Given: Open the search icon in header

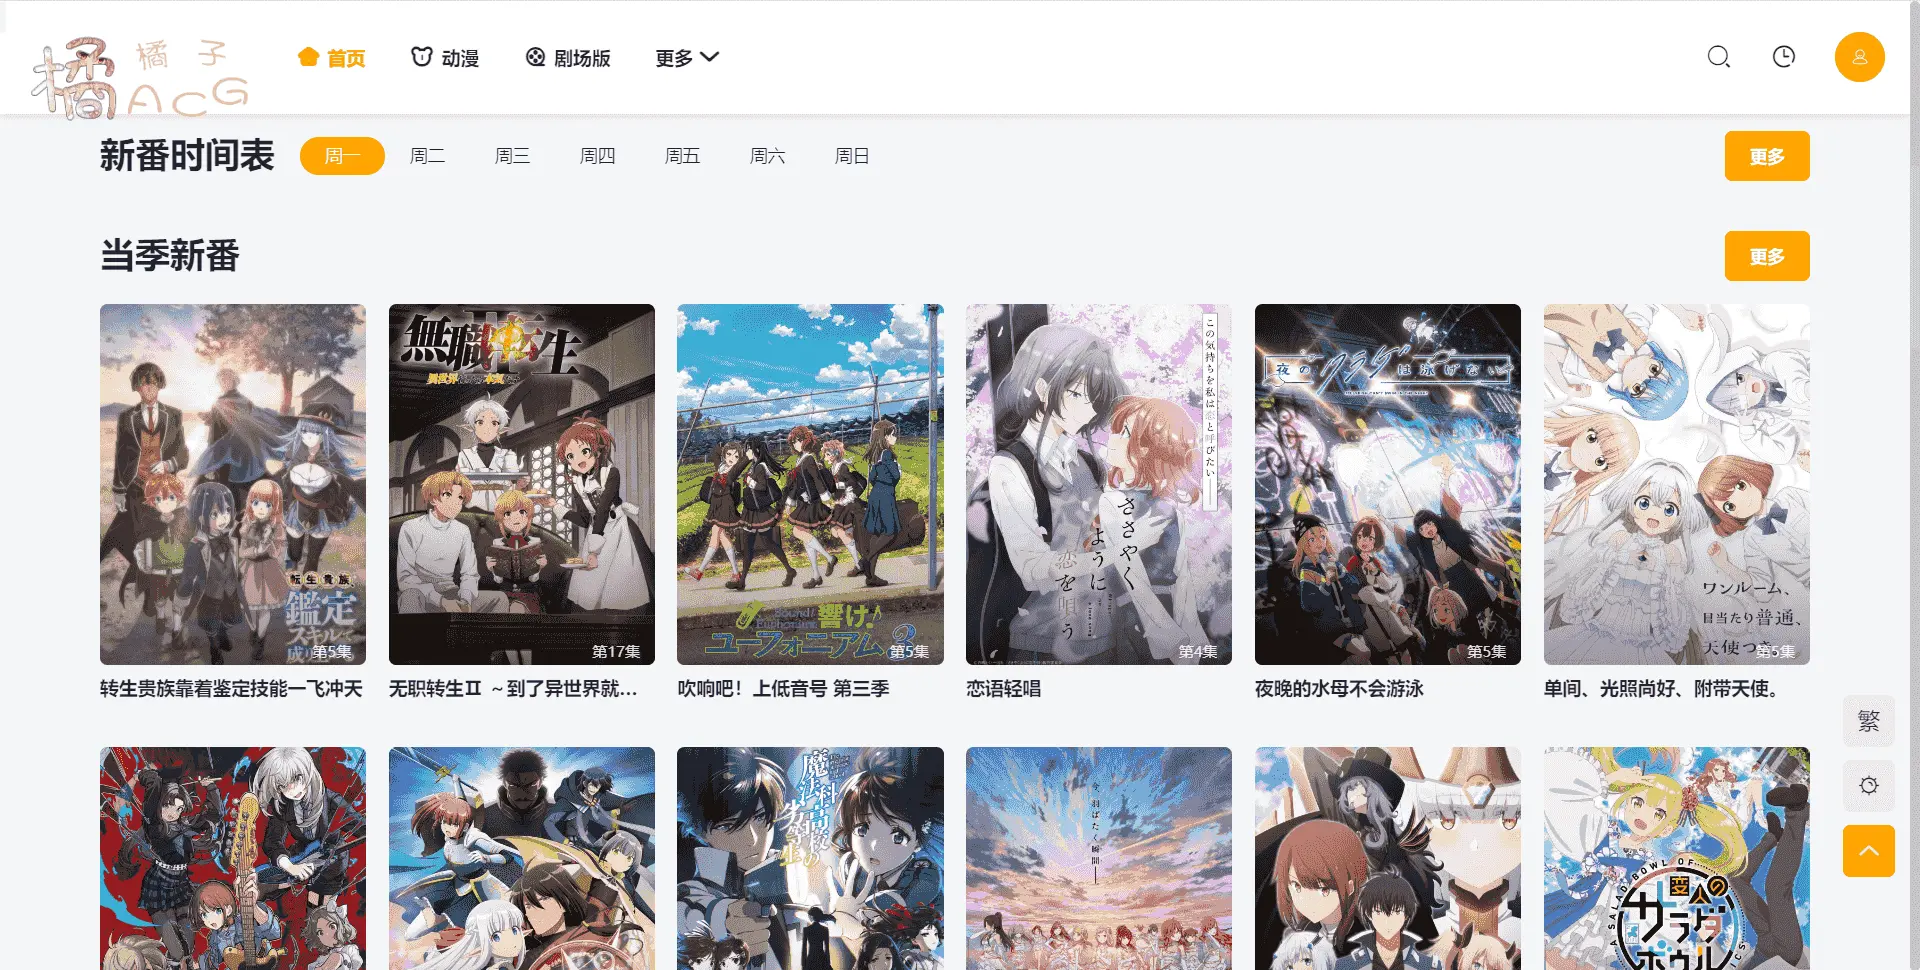Looking at the screenshot, I should (x=1718, y=57).
